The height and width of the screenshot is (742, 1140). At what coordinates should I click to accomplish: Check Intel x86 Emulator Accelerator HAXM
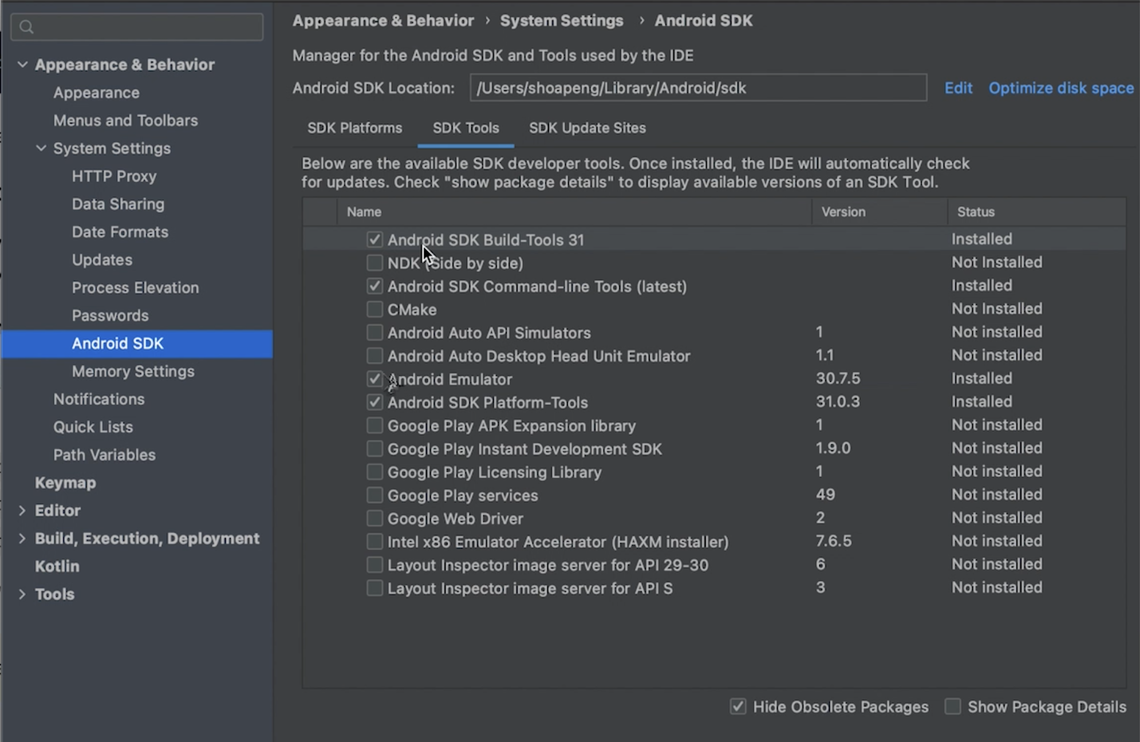coord(374,541)
